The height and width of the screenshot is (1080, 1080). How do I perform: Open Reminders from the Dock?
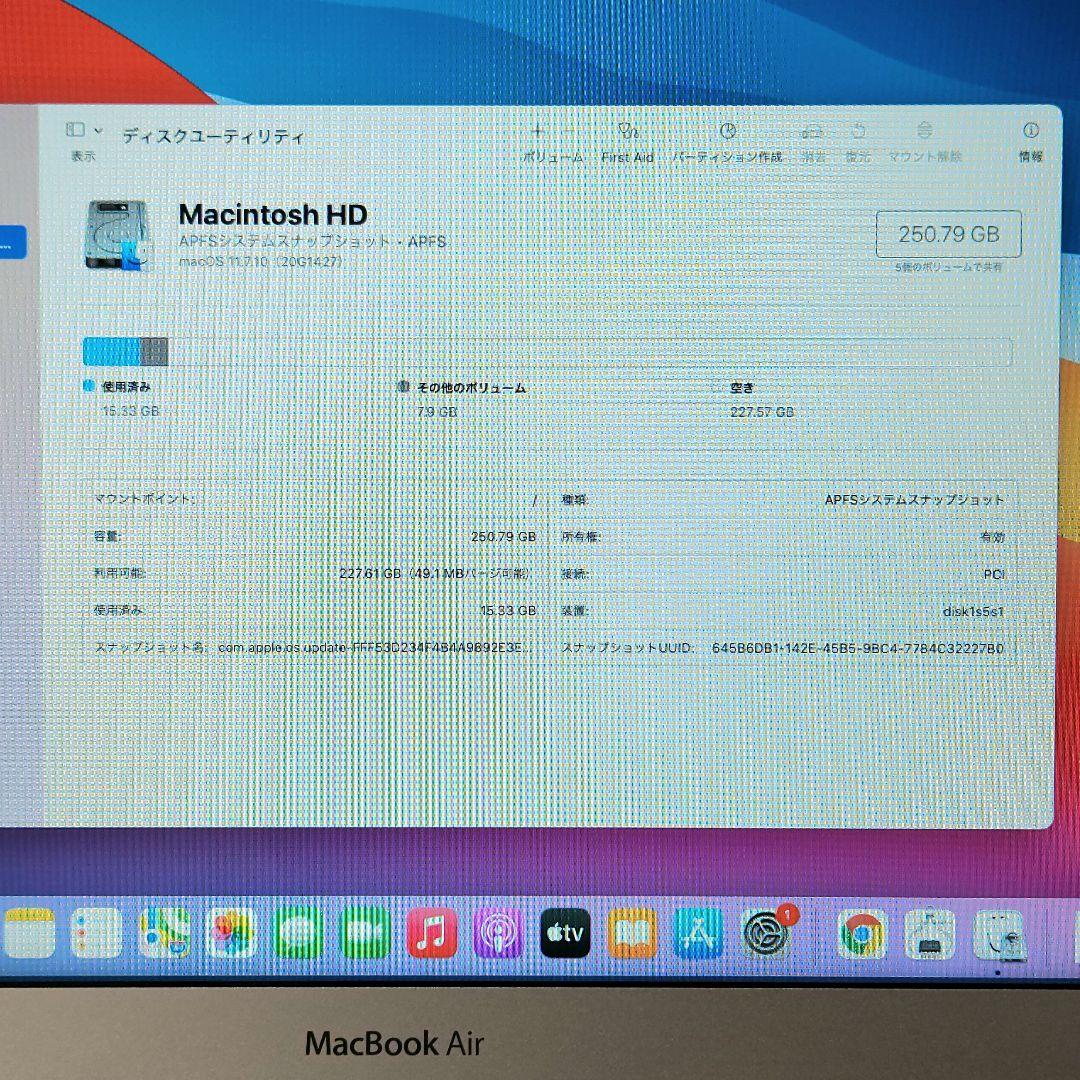tap(96, 933)
